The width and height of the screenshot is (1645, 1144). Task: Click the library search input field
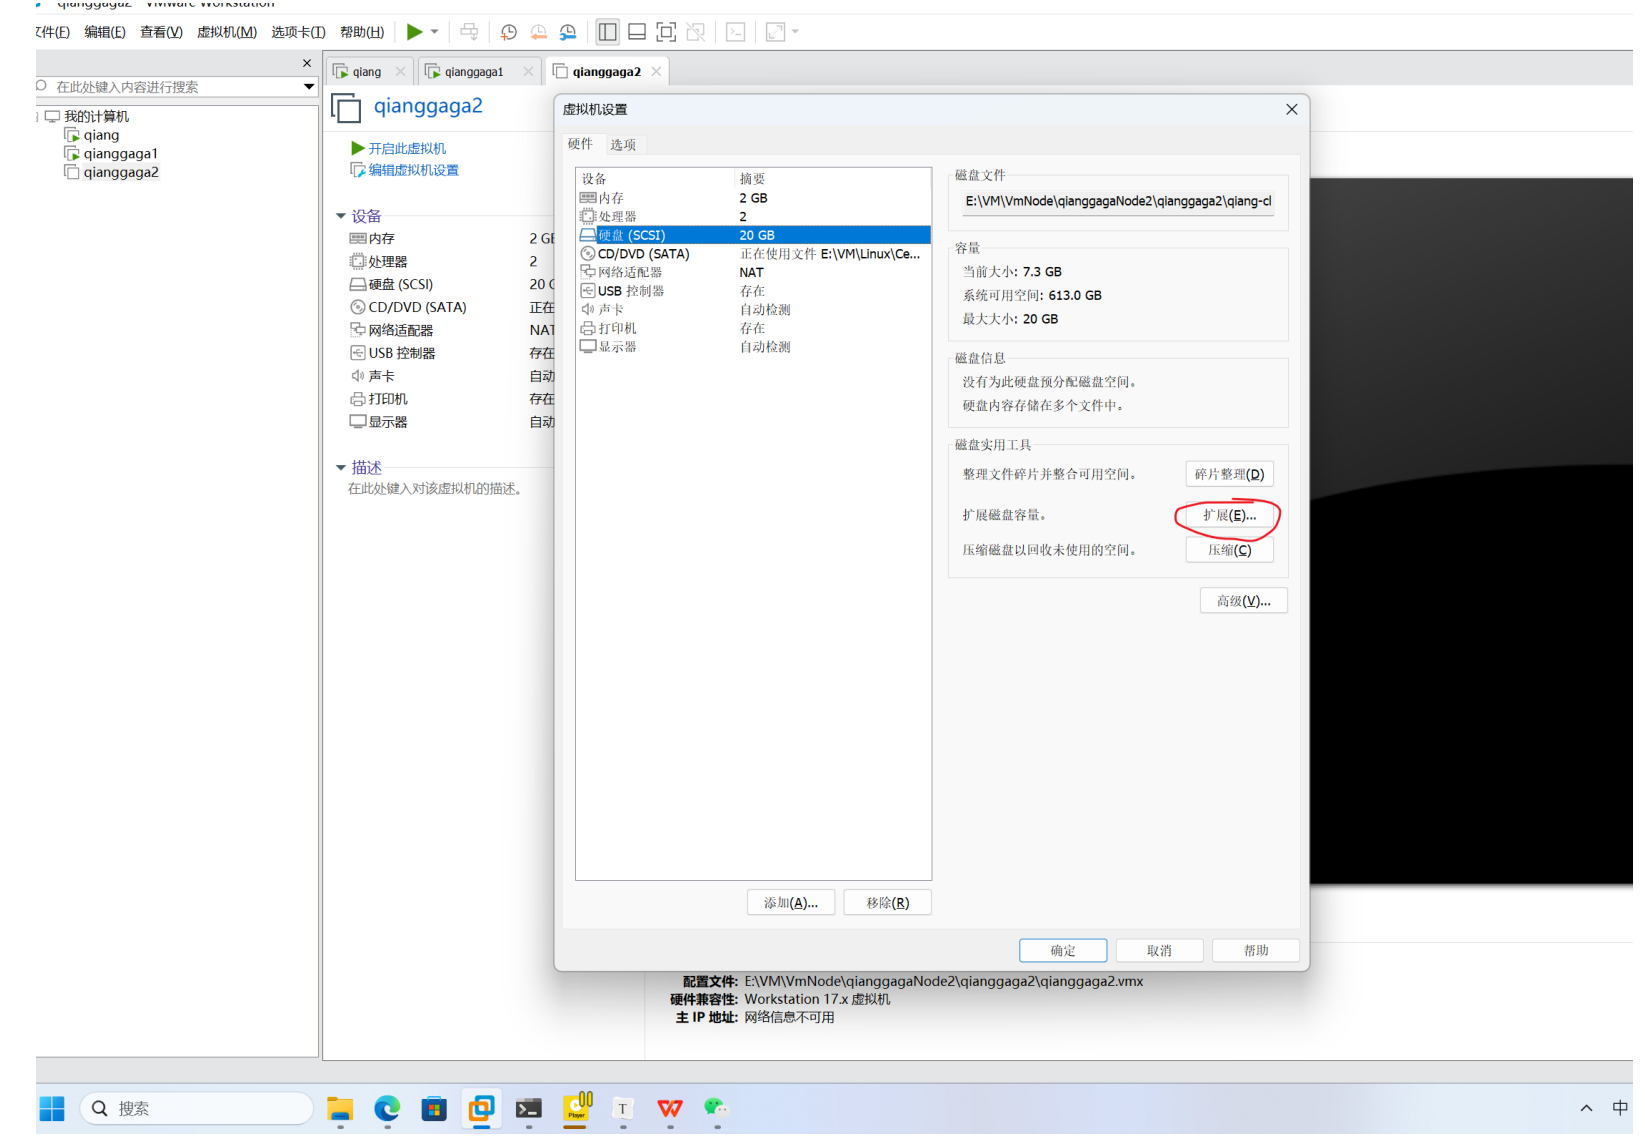coord(170,87)
